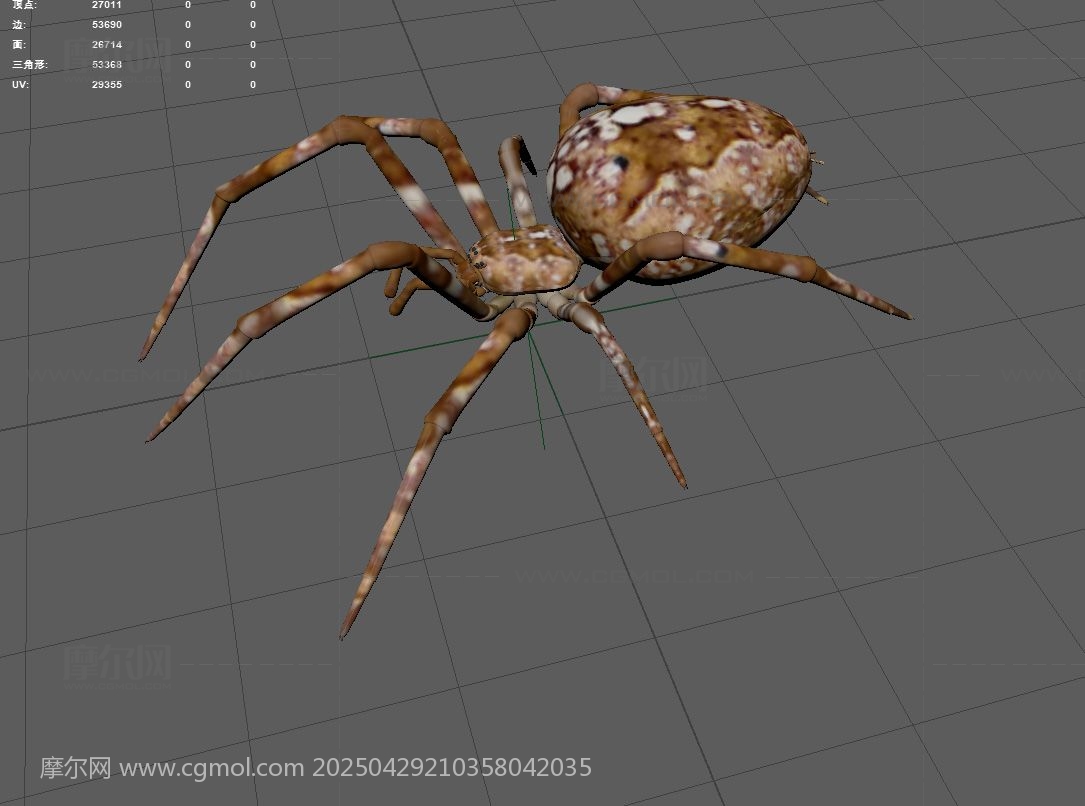Select the spider's small head carapace
Screen dimensions: 1085x806
529,260
